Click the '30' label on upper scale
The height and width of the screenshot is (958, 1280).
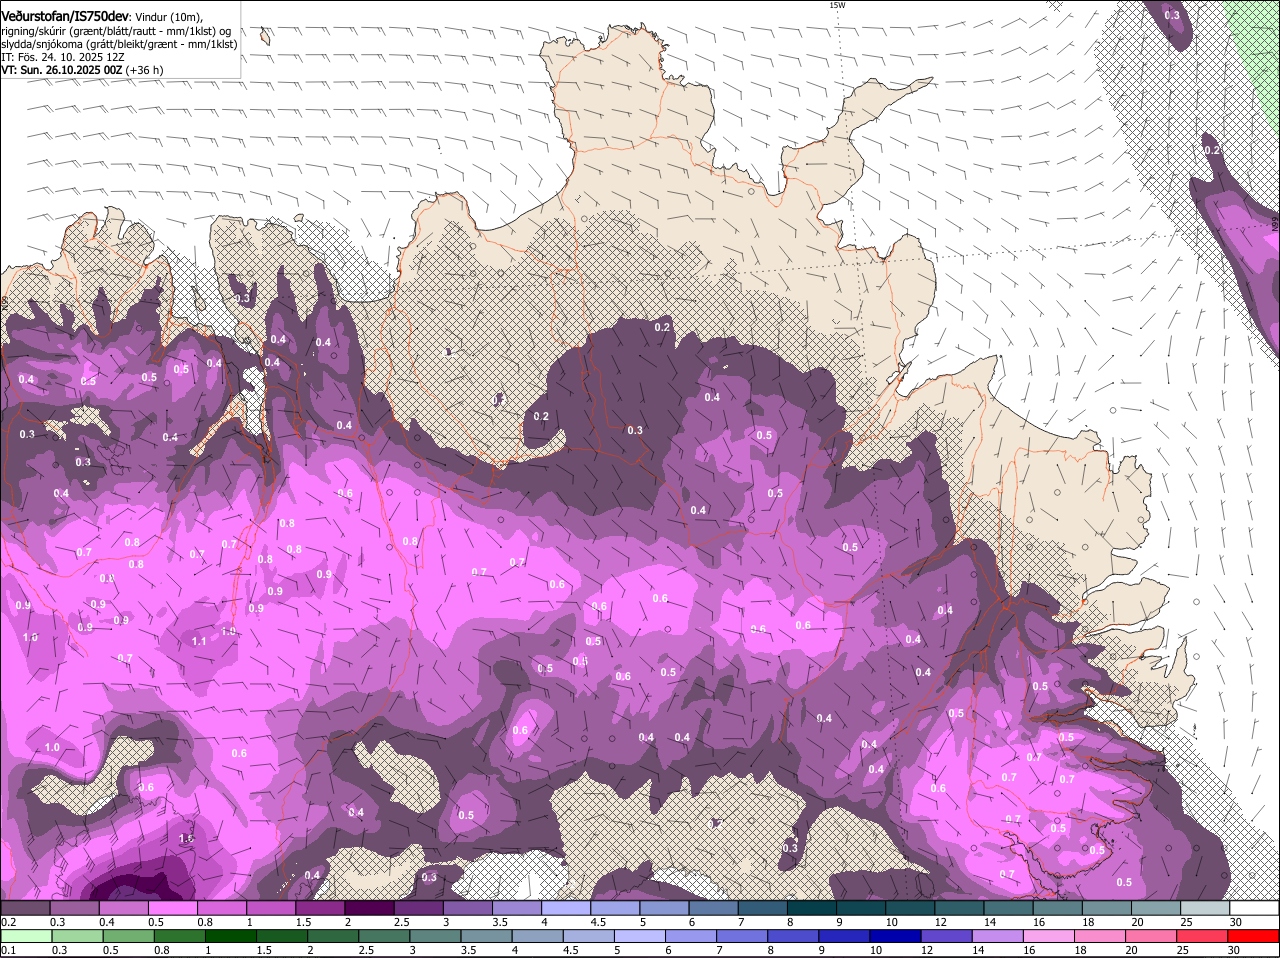[1236, 922]
